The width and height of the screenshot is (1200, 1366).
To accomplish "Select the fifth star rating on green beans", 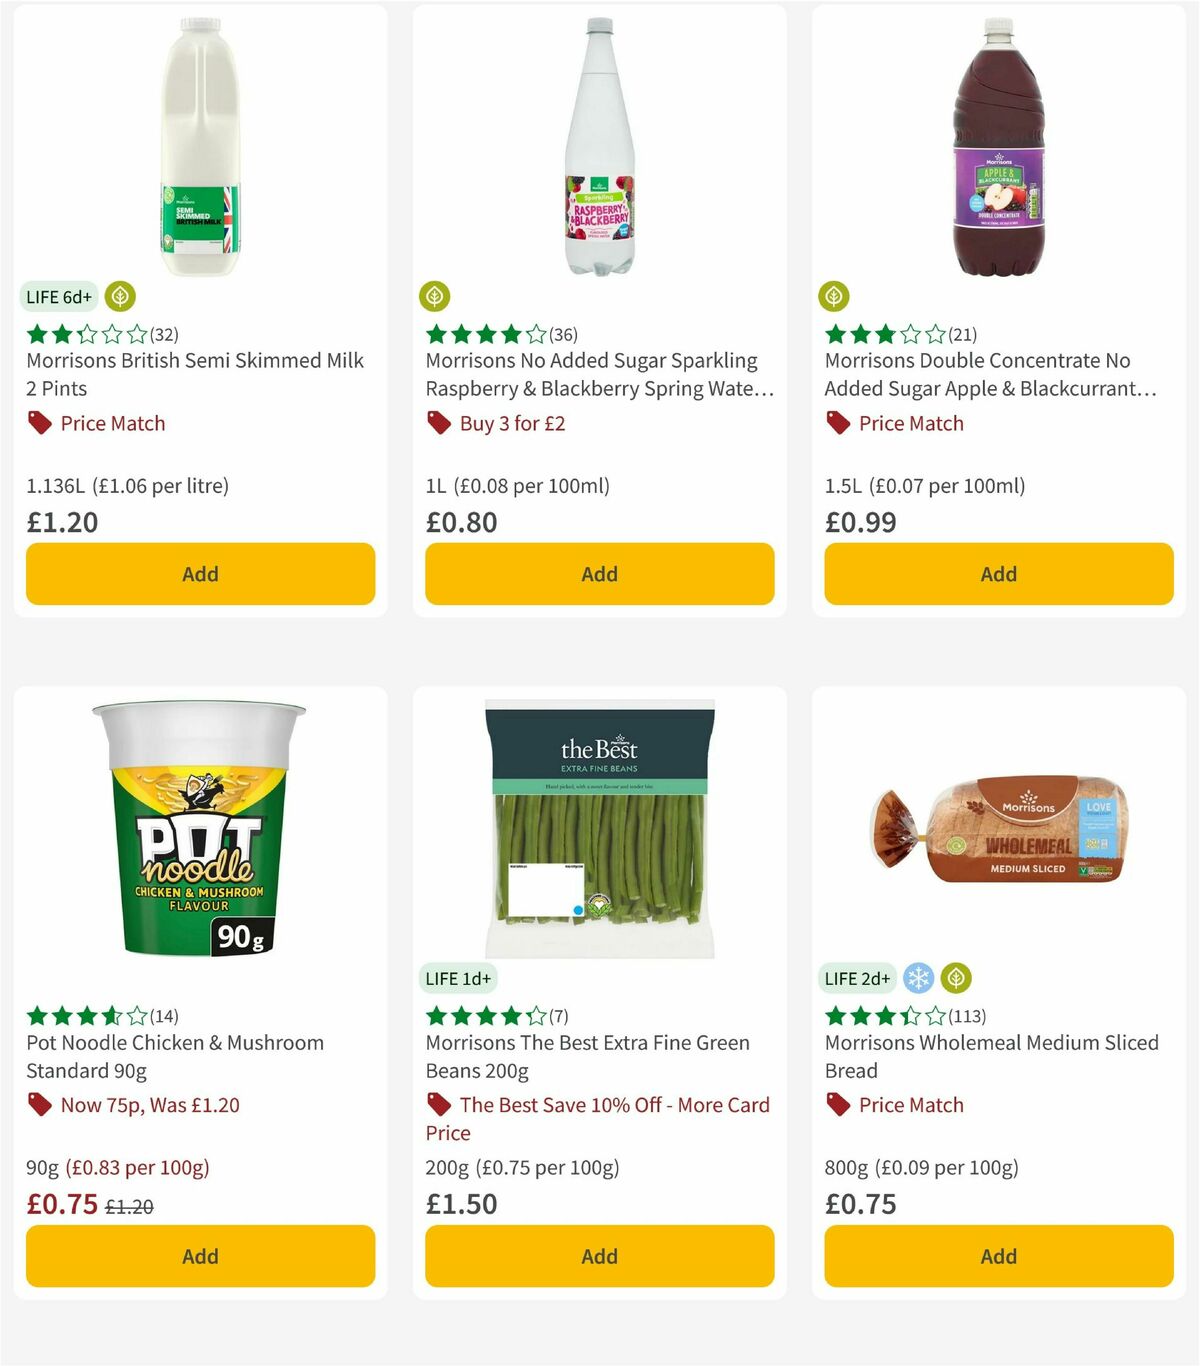I will point(537,1015).
